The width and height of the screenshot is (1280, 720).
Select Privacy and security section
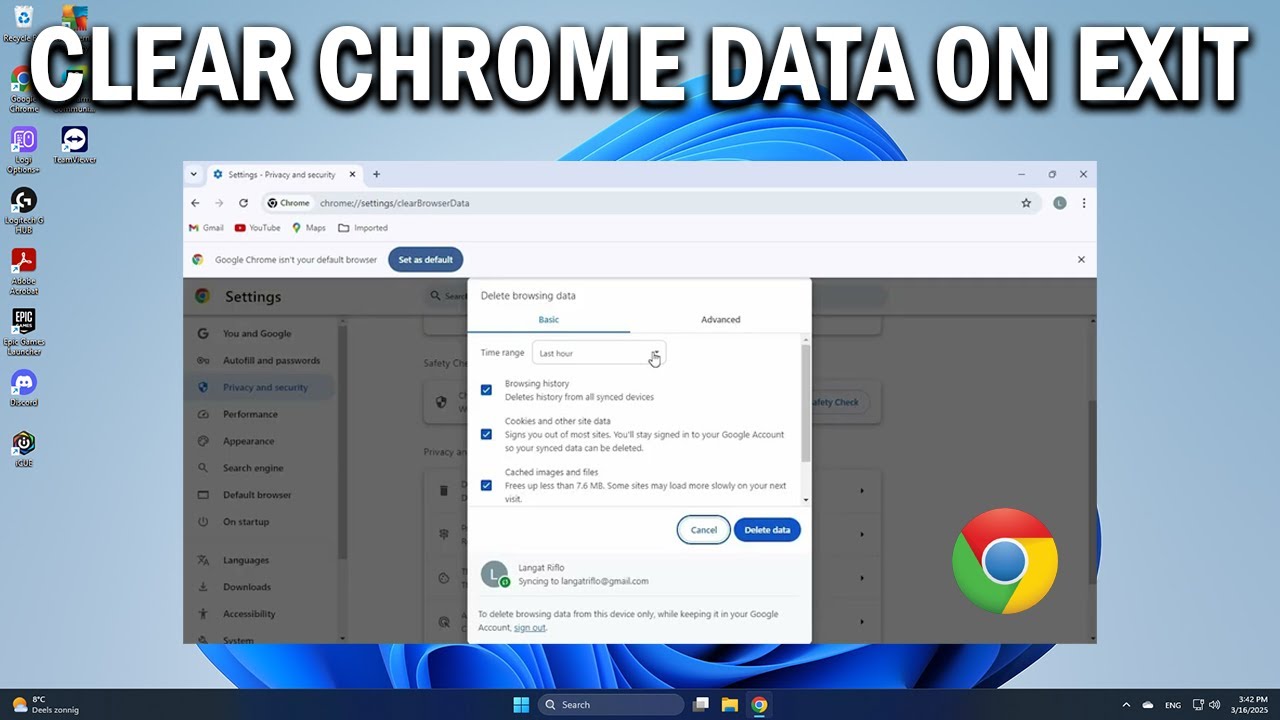pos(265,388)
